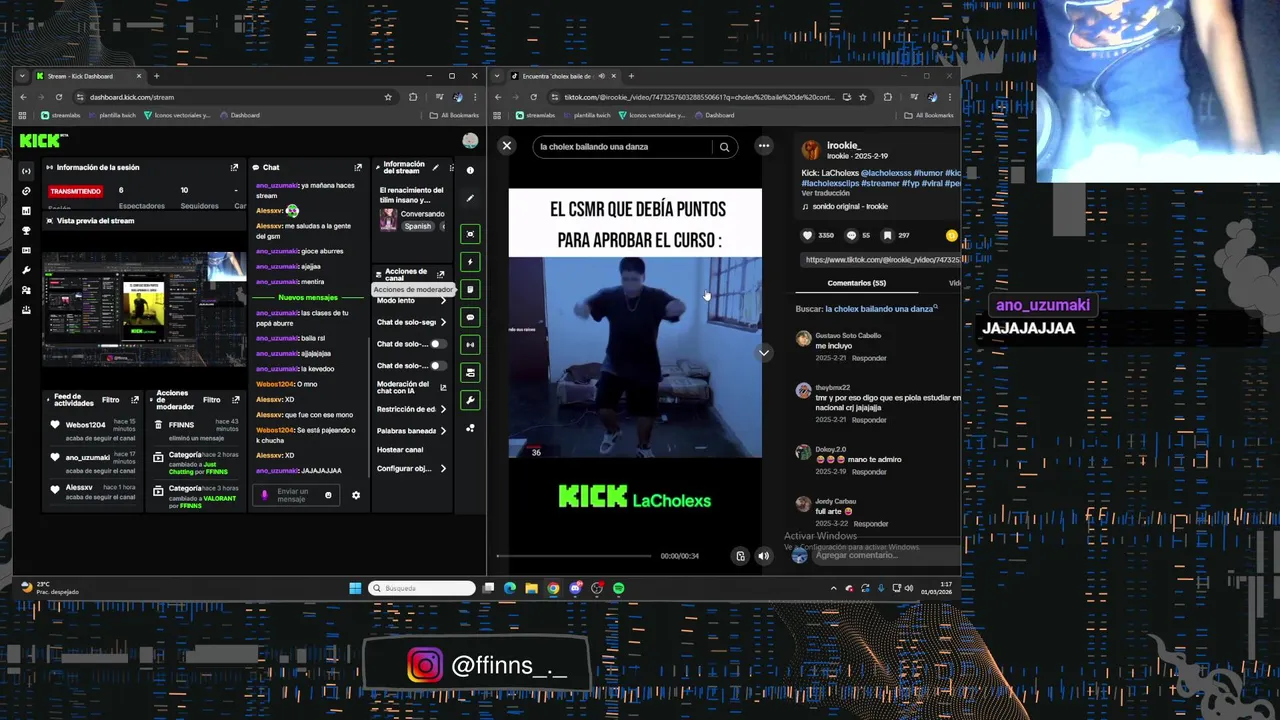The width and height of the screenshot is (1280, 720).
Task: Click the TikTok comments bubble icon
Action: click(852, 235)
